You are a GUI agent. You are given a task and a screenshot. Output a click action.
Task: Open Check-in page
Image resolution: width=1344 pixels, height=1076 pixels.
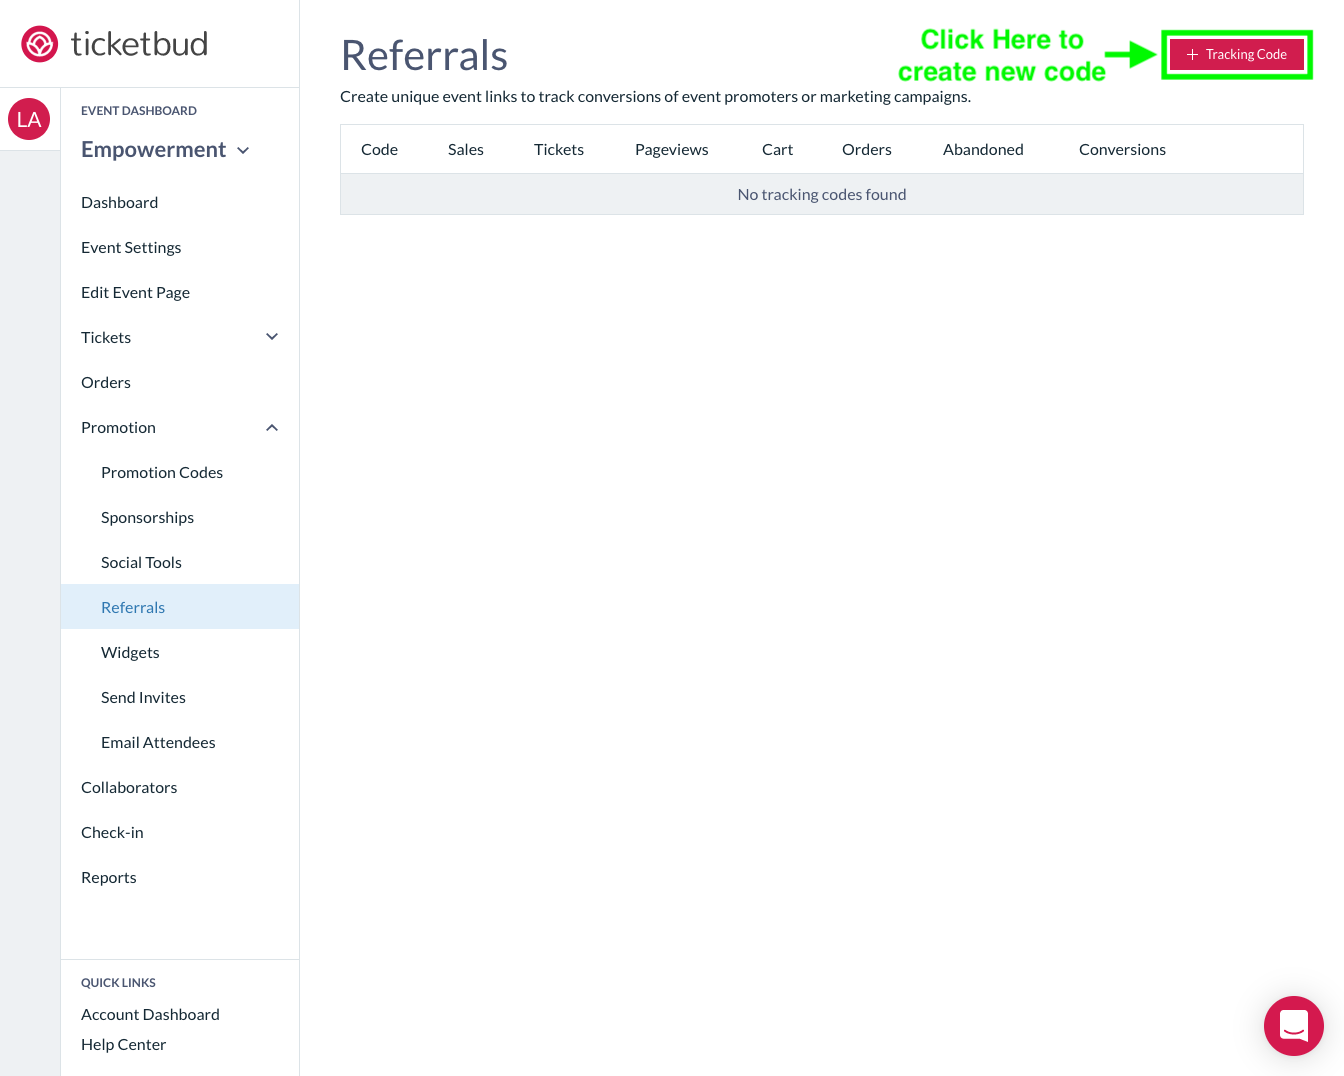pos(112,832)
